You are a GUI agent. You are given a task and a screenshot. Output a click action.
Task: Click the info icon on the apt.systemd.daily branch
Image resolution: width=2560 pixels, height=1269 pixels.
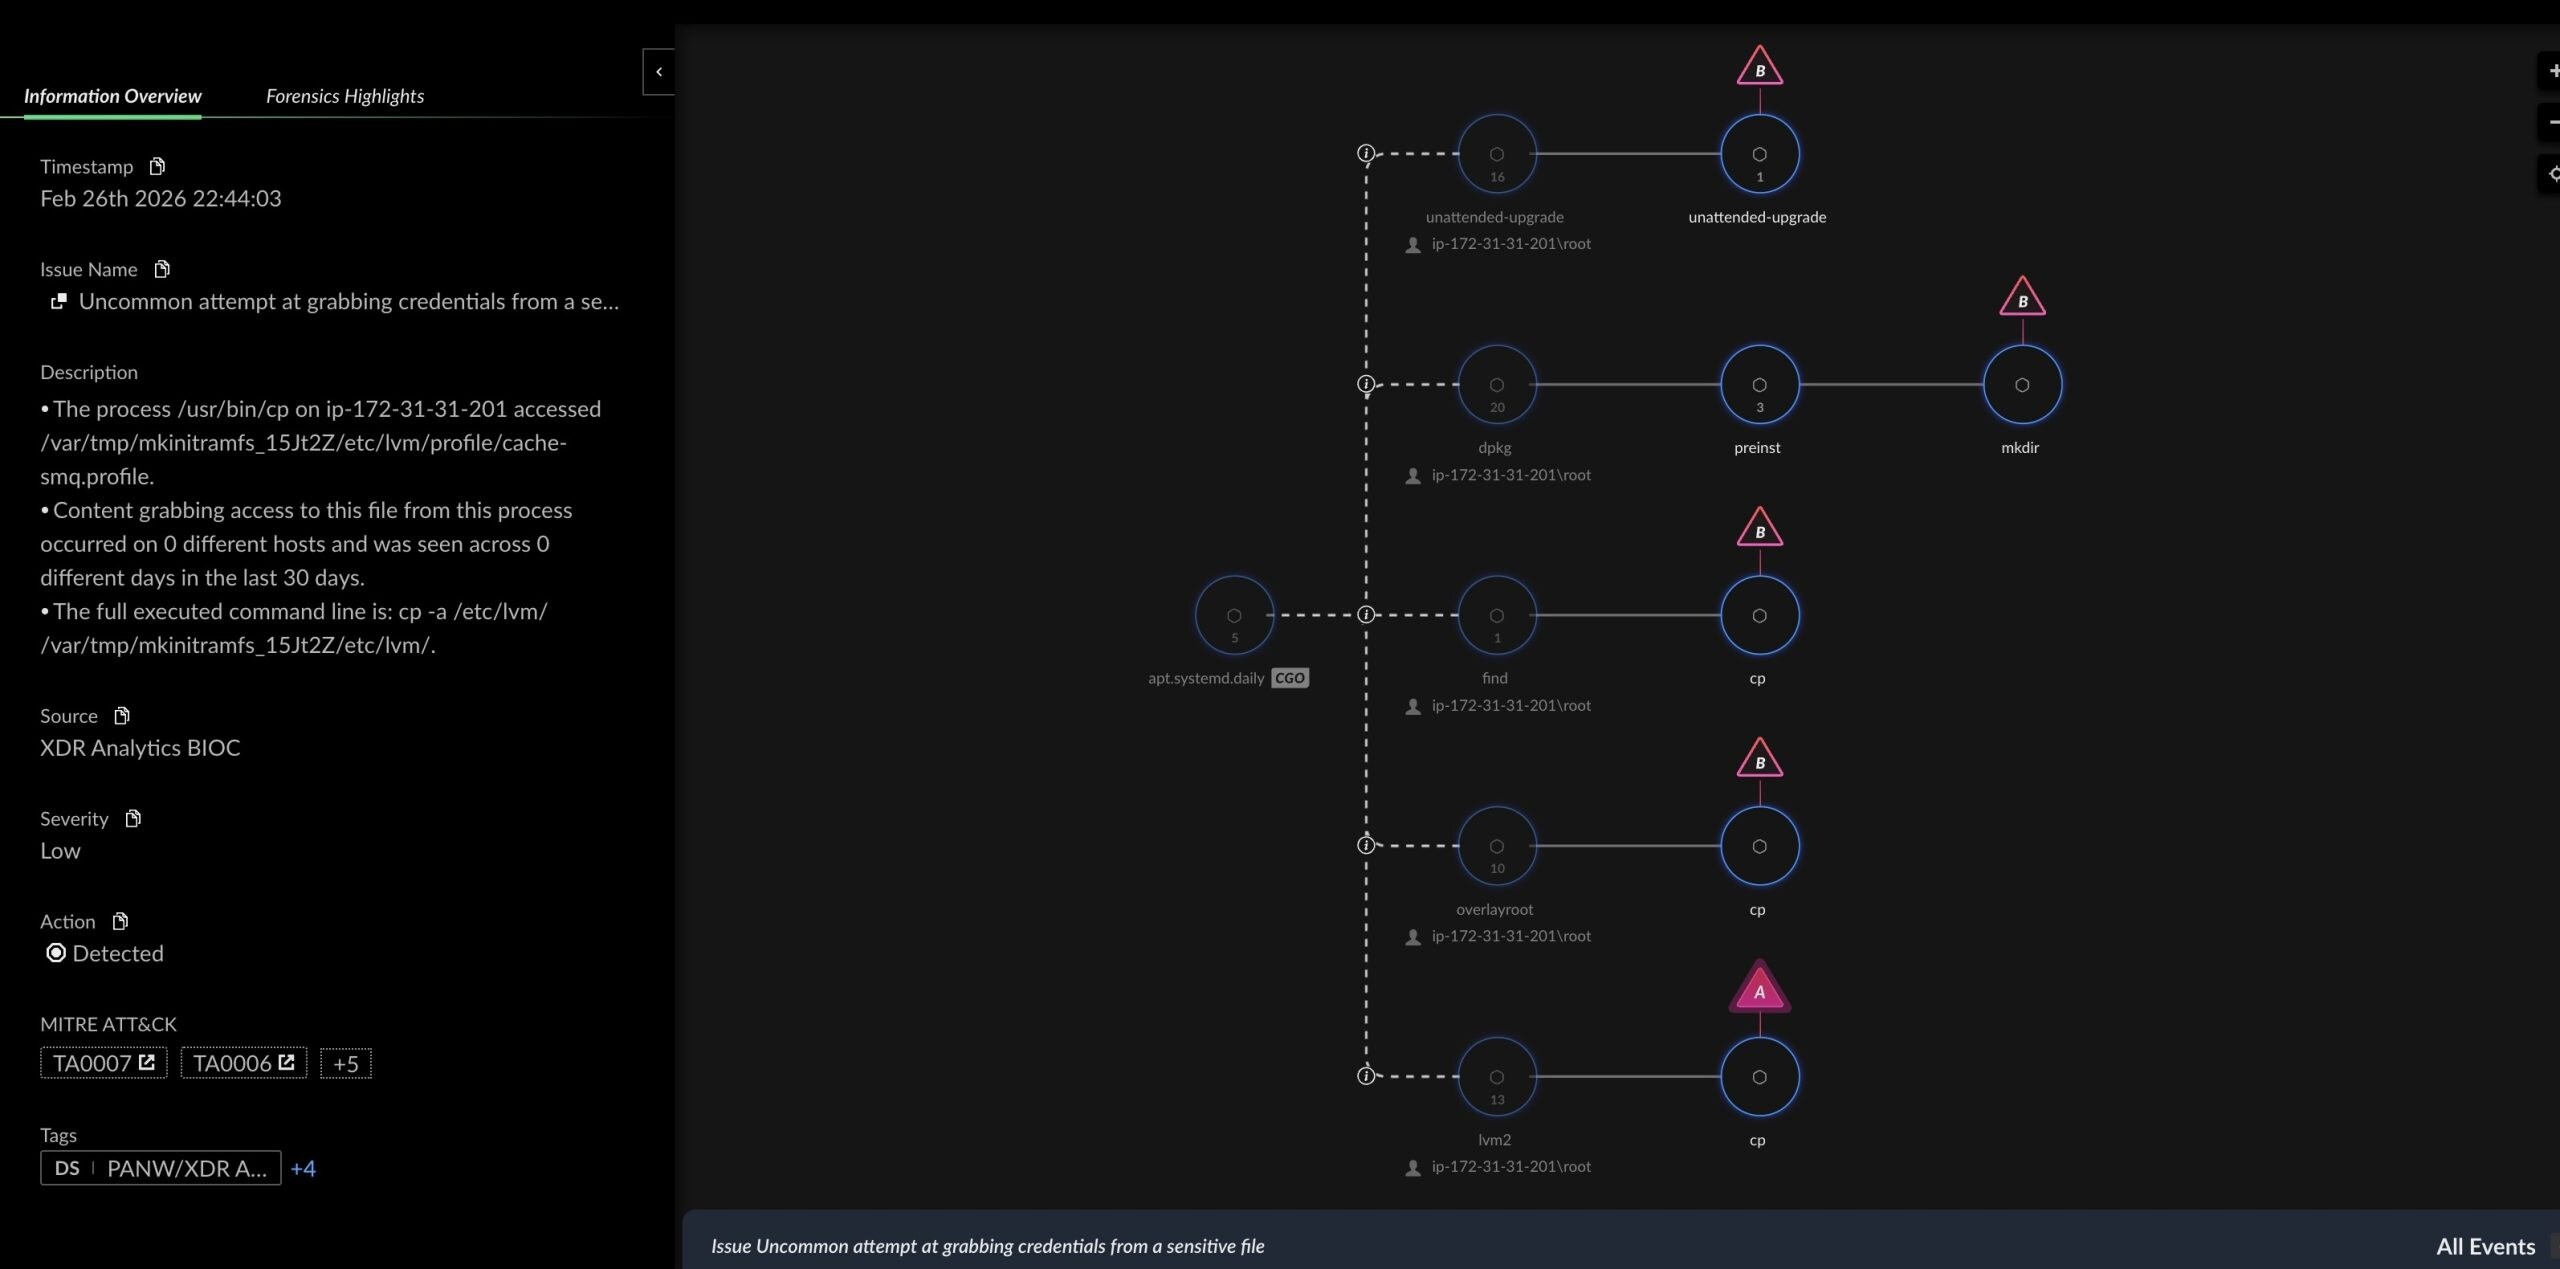1364,614
